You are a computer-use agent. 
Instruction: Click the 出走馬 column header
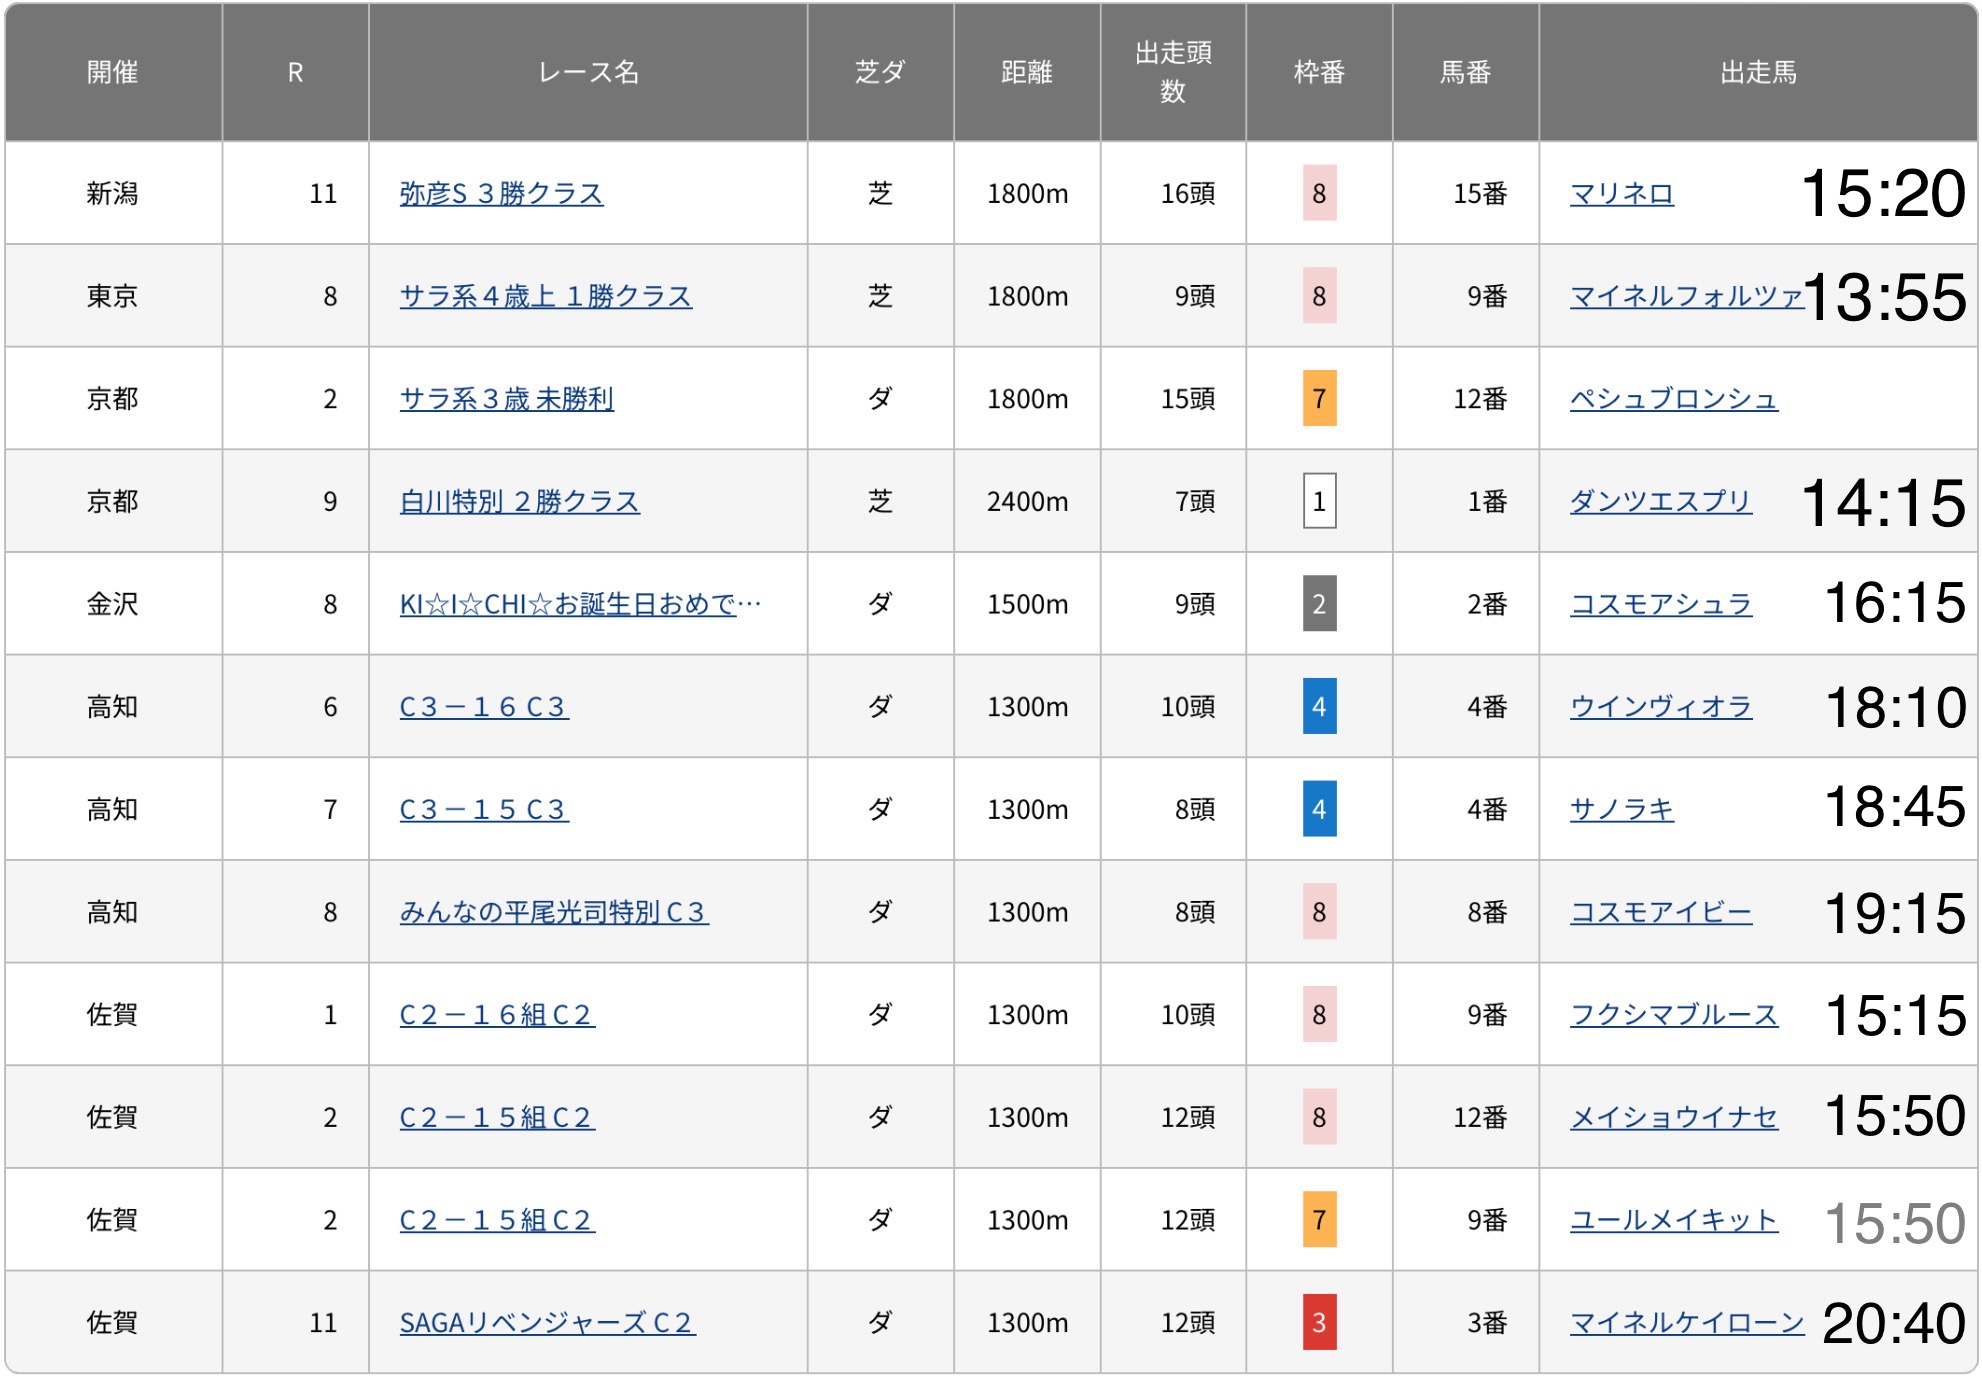point(1758,72)
